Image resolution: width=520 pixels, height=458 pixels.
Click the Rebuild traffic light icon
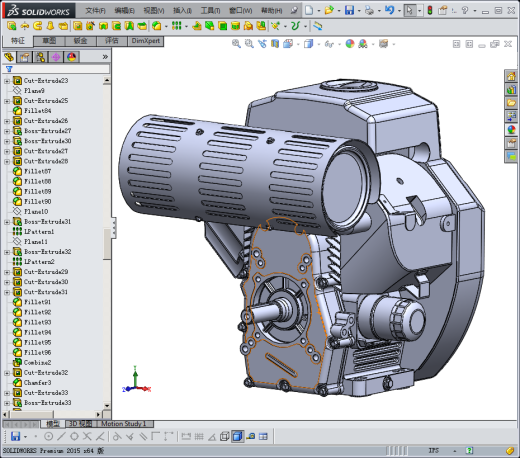(430, 10)
